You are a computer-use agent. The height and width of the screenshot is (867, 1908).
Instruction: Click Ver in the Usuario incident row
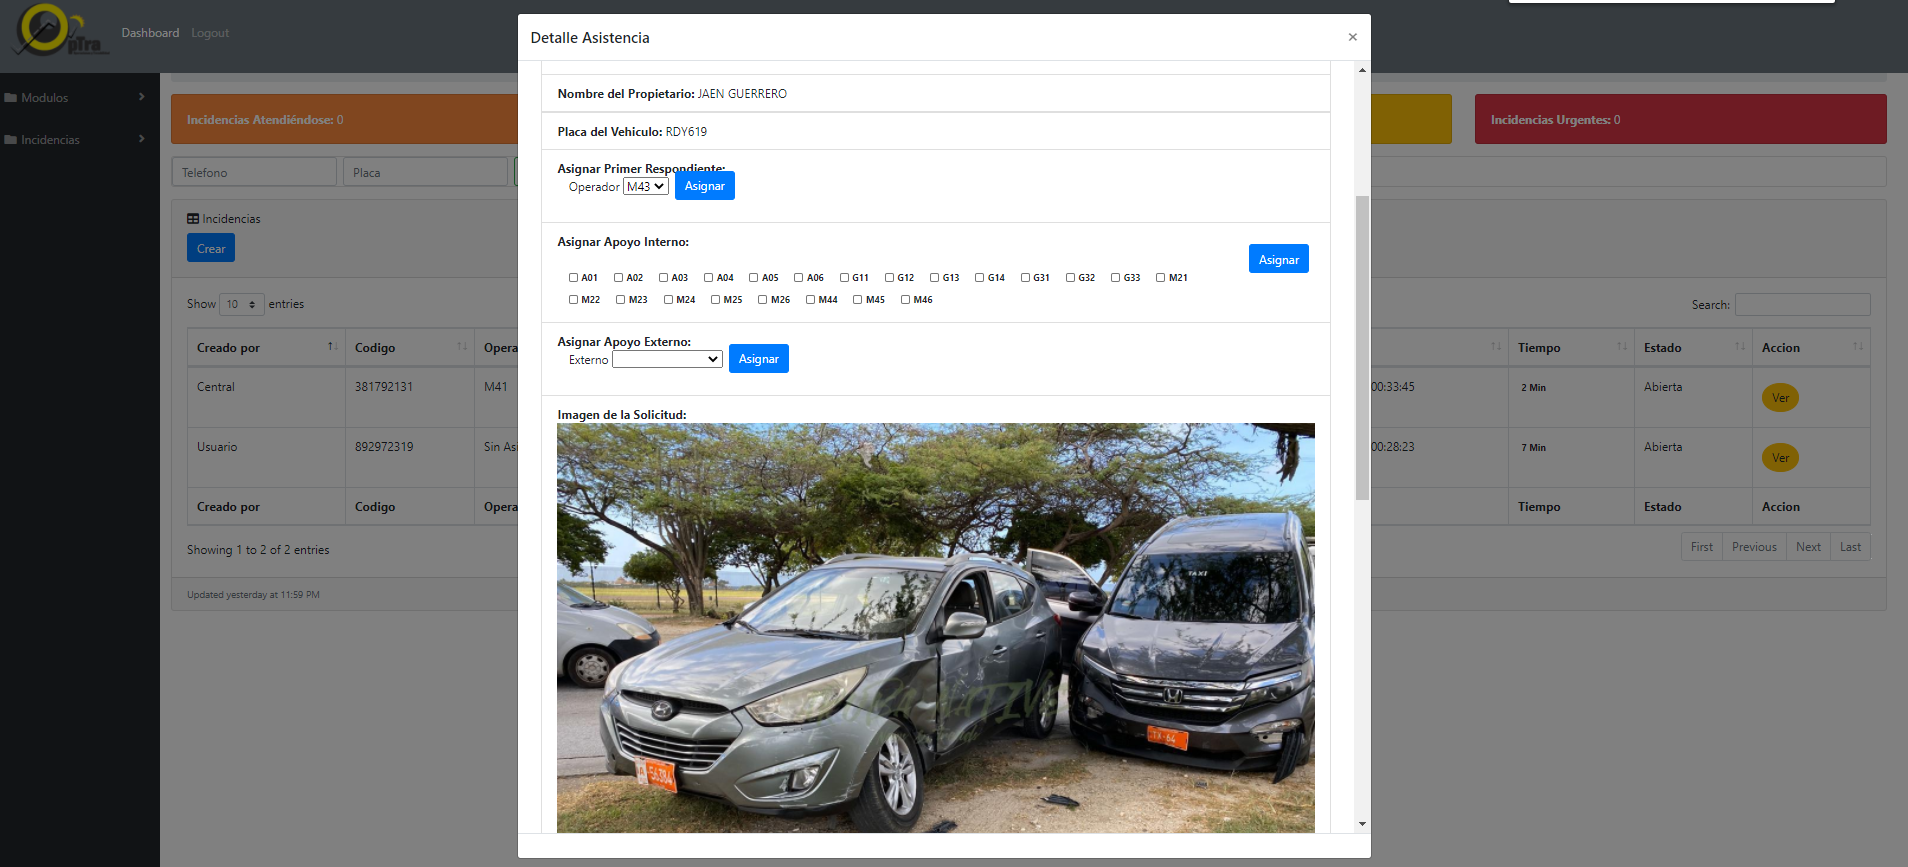pos(1780,458)
